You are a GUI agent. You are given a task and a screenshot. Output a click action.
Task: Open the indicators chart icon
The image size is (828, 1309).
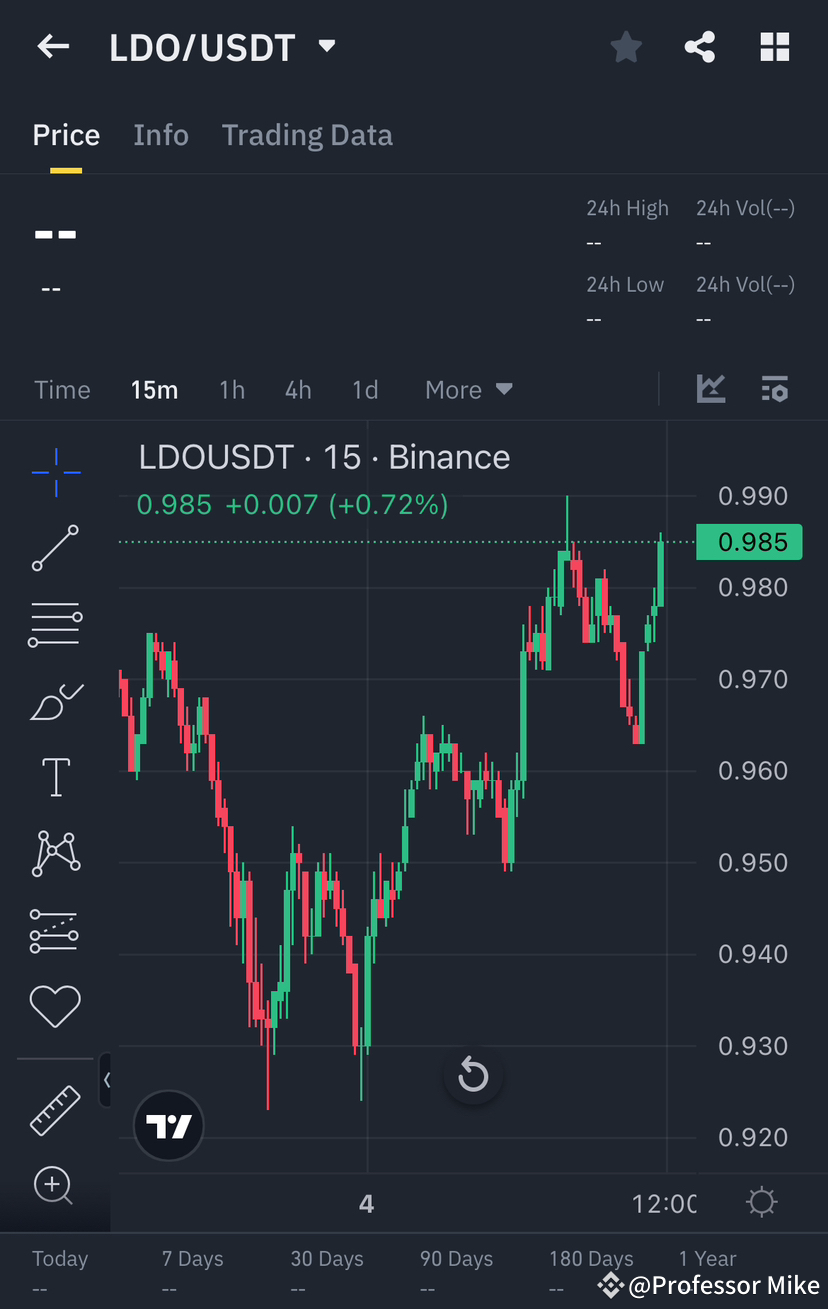click(711, 389)
